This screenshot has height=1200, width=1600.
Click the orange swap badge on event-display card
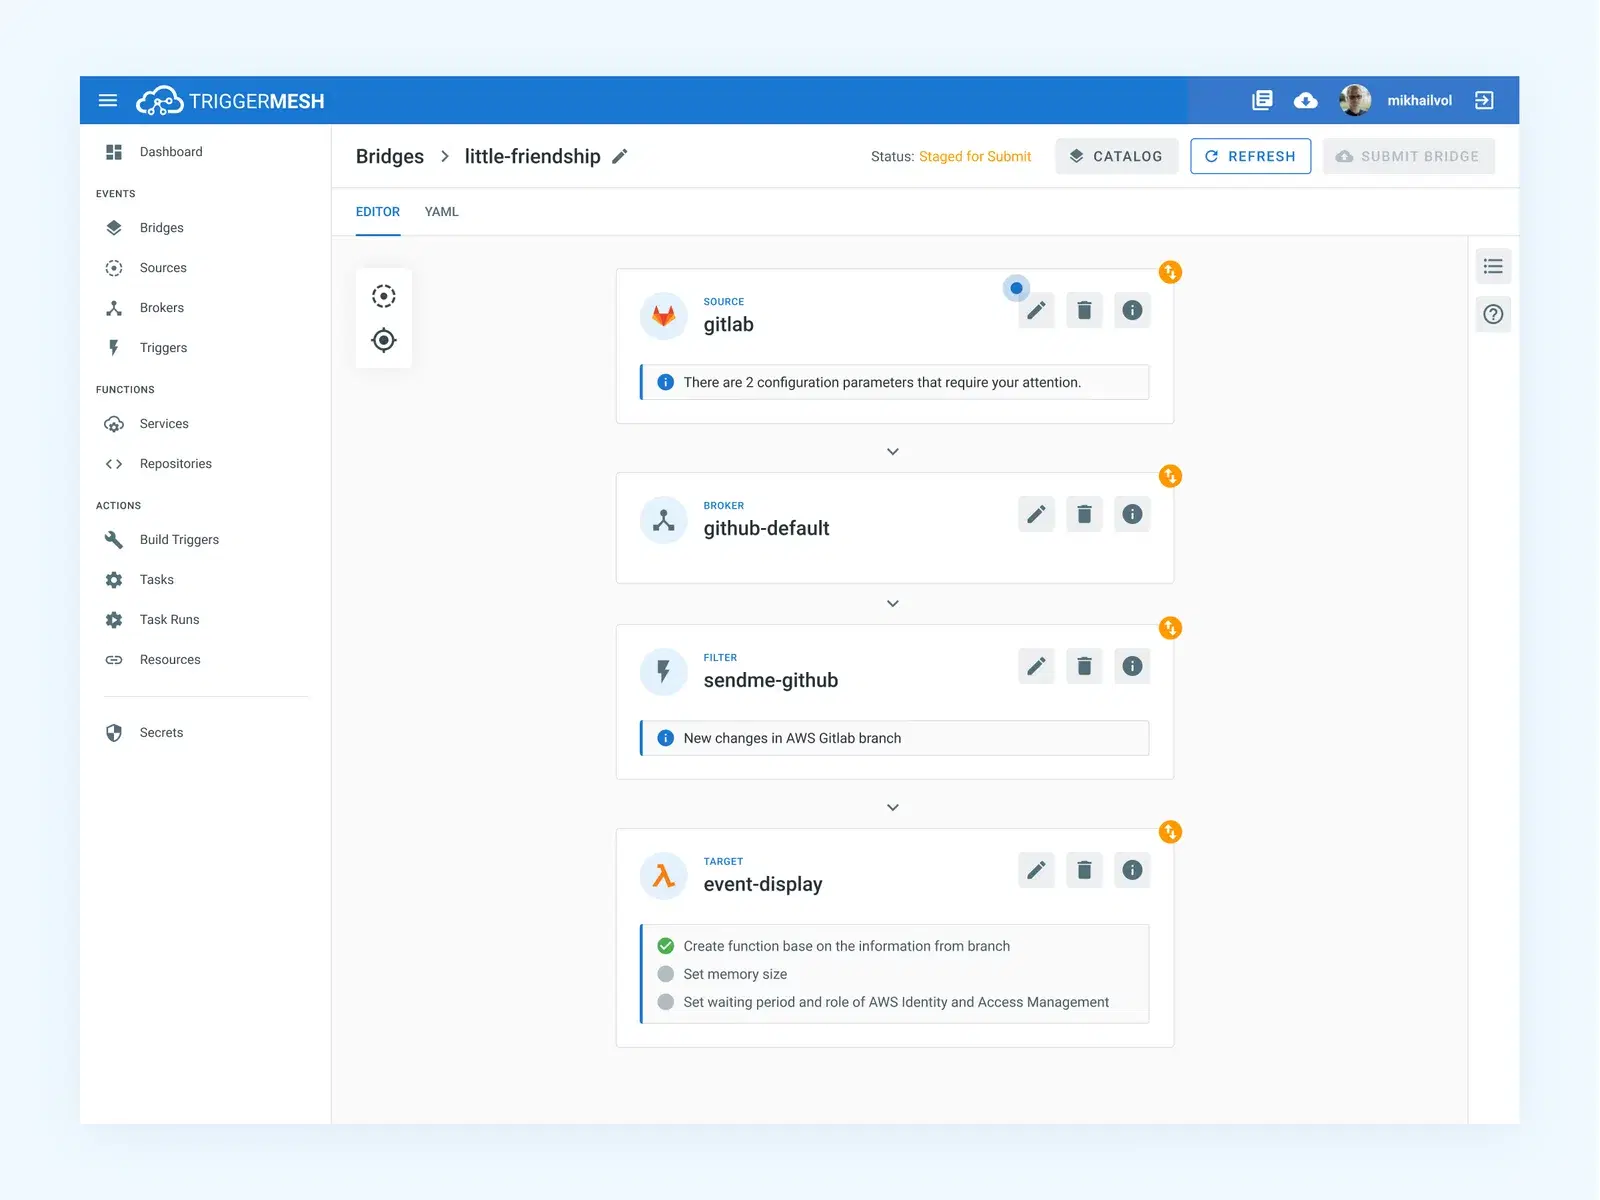tap(1170, 832)
